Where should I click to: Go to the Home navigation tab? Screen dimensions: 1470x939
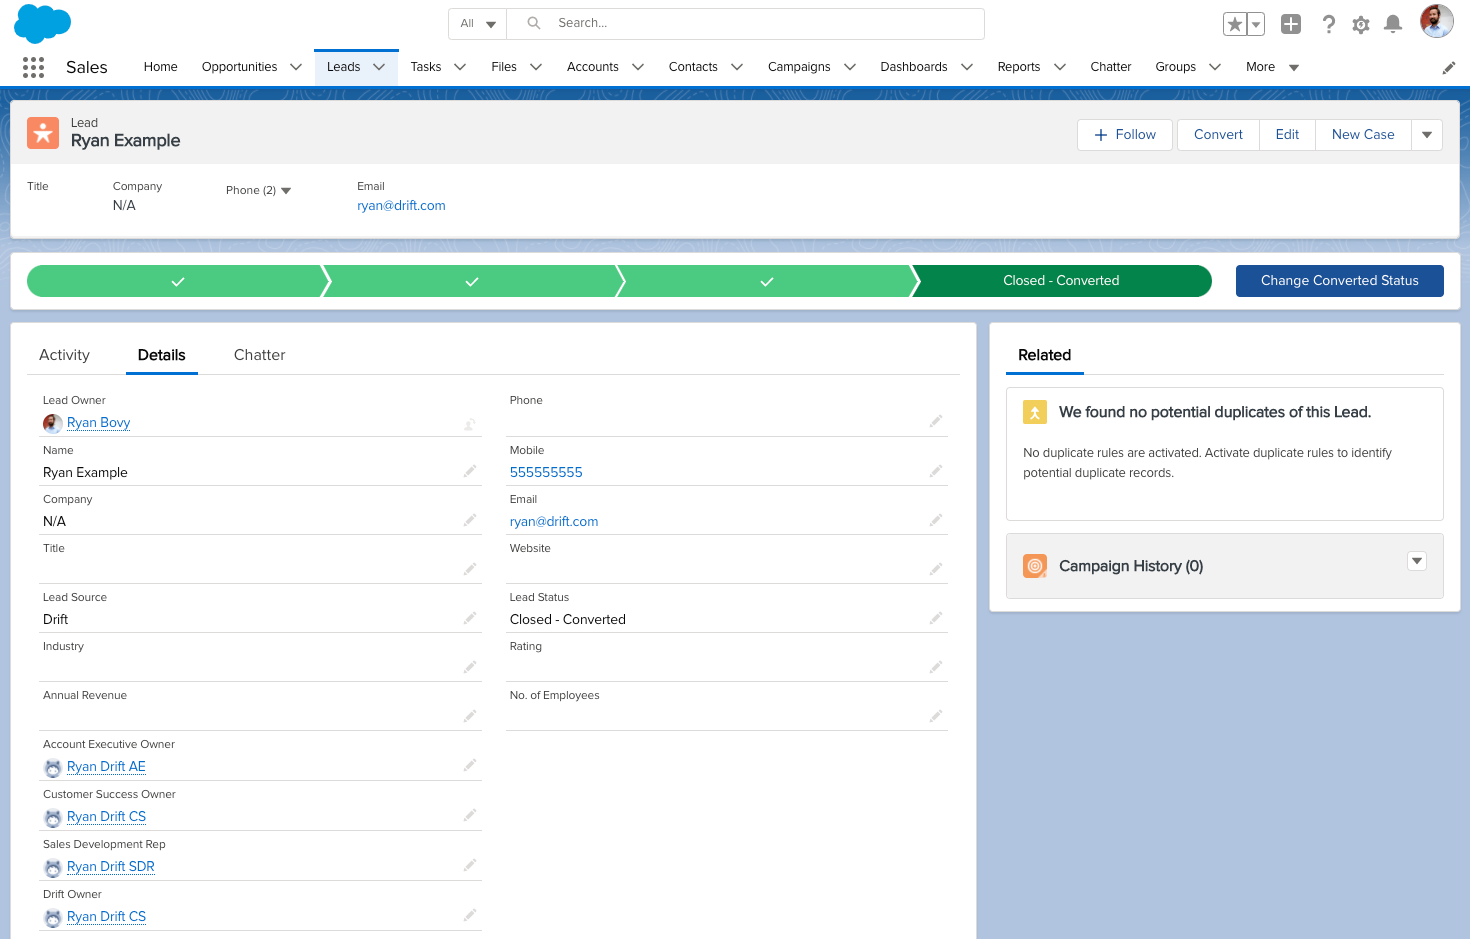pyautogui.click(x=161, y=67)
